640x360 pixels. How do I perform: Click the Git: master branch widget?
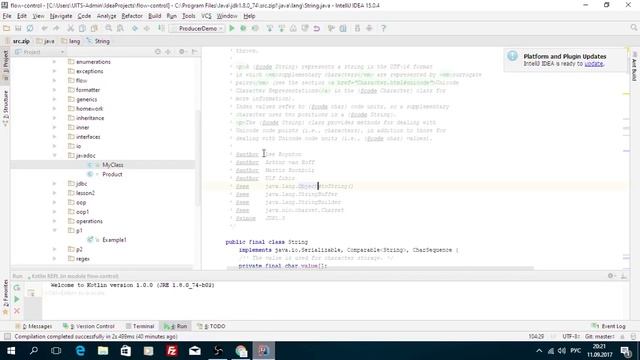(599, 336)
